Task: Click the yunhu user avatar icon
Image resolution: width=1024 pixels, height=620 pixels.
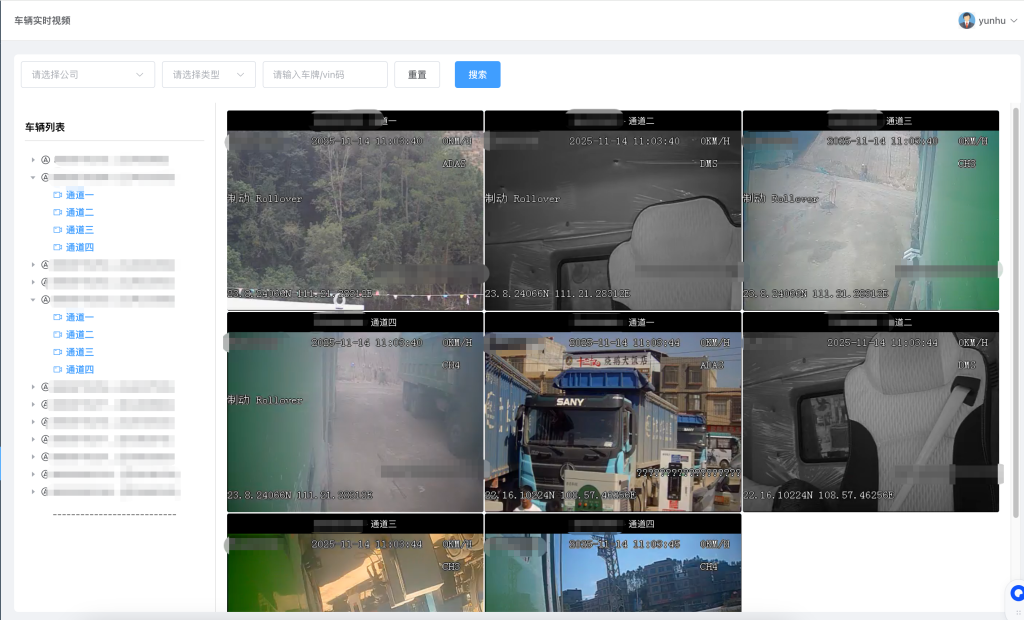Action: 966,20
